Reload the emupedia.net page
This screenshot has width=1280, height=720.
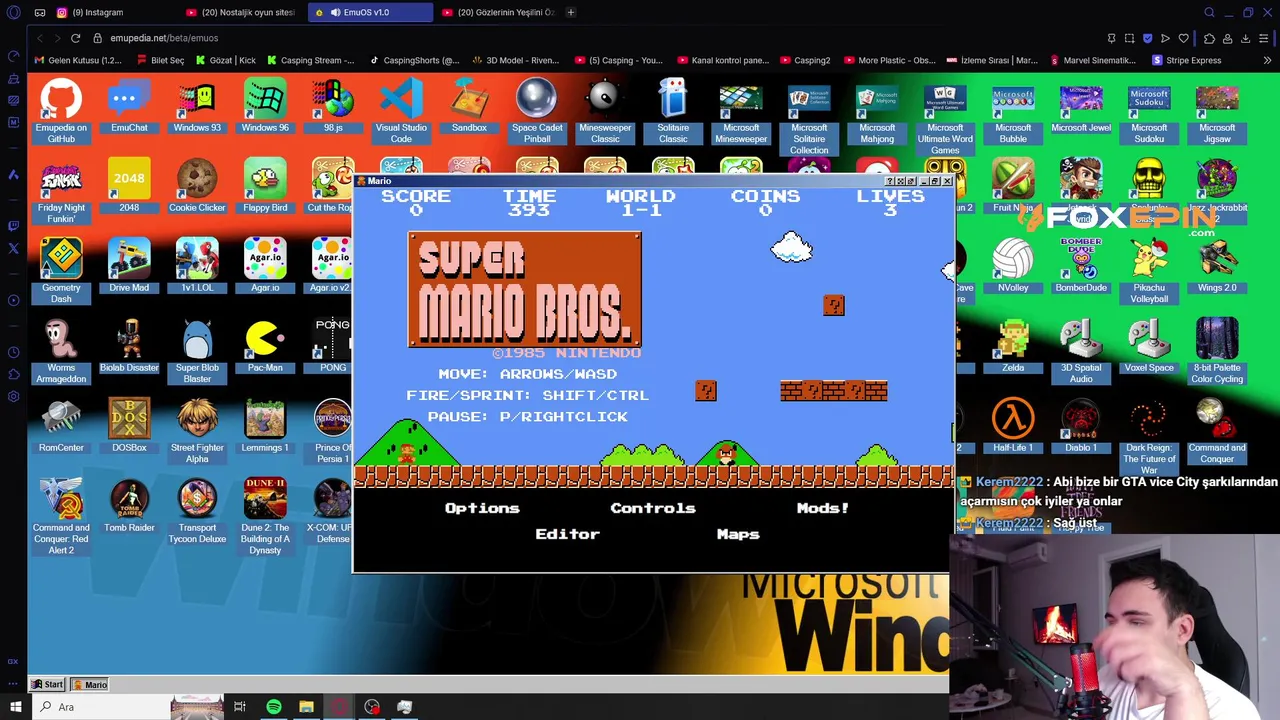point(75,38)
